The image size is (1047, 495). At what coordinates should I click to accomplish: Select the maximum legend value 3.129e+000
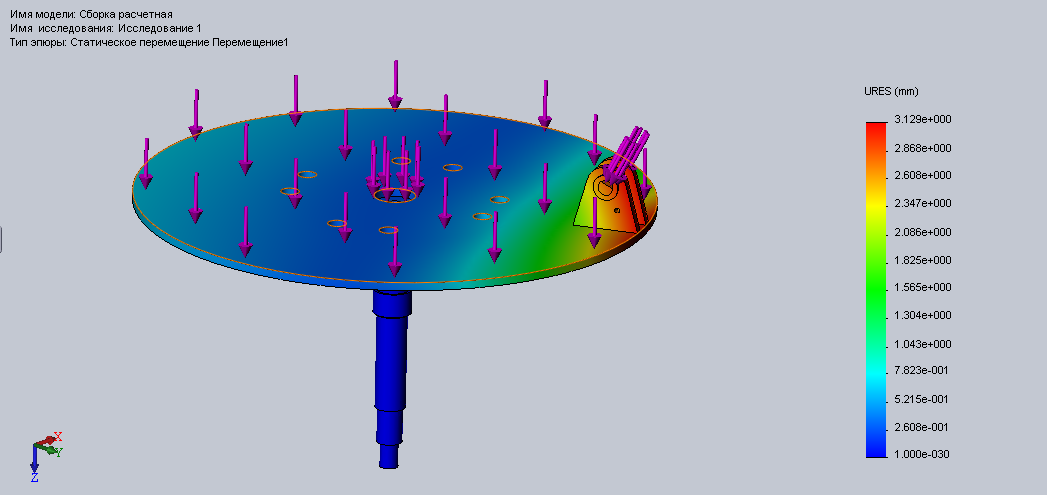[922, 119]
